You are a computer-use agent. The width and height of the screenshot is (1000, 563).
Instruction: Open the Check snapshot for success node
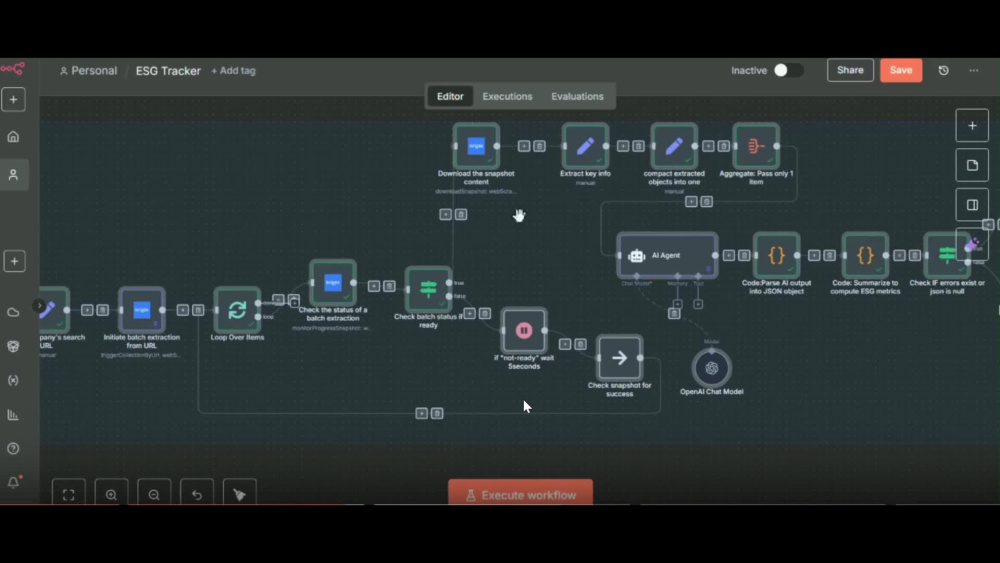pos(619,358)
